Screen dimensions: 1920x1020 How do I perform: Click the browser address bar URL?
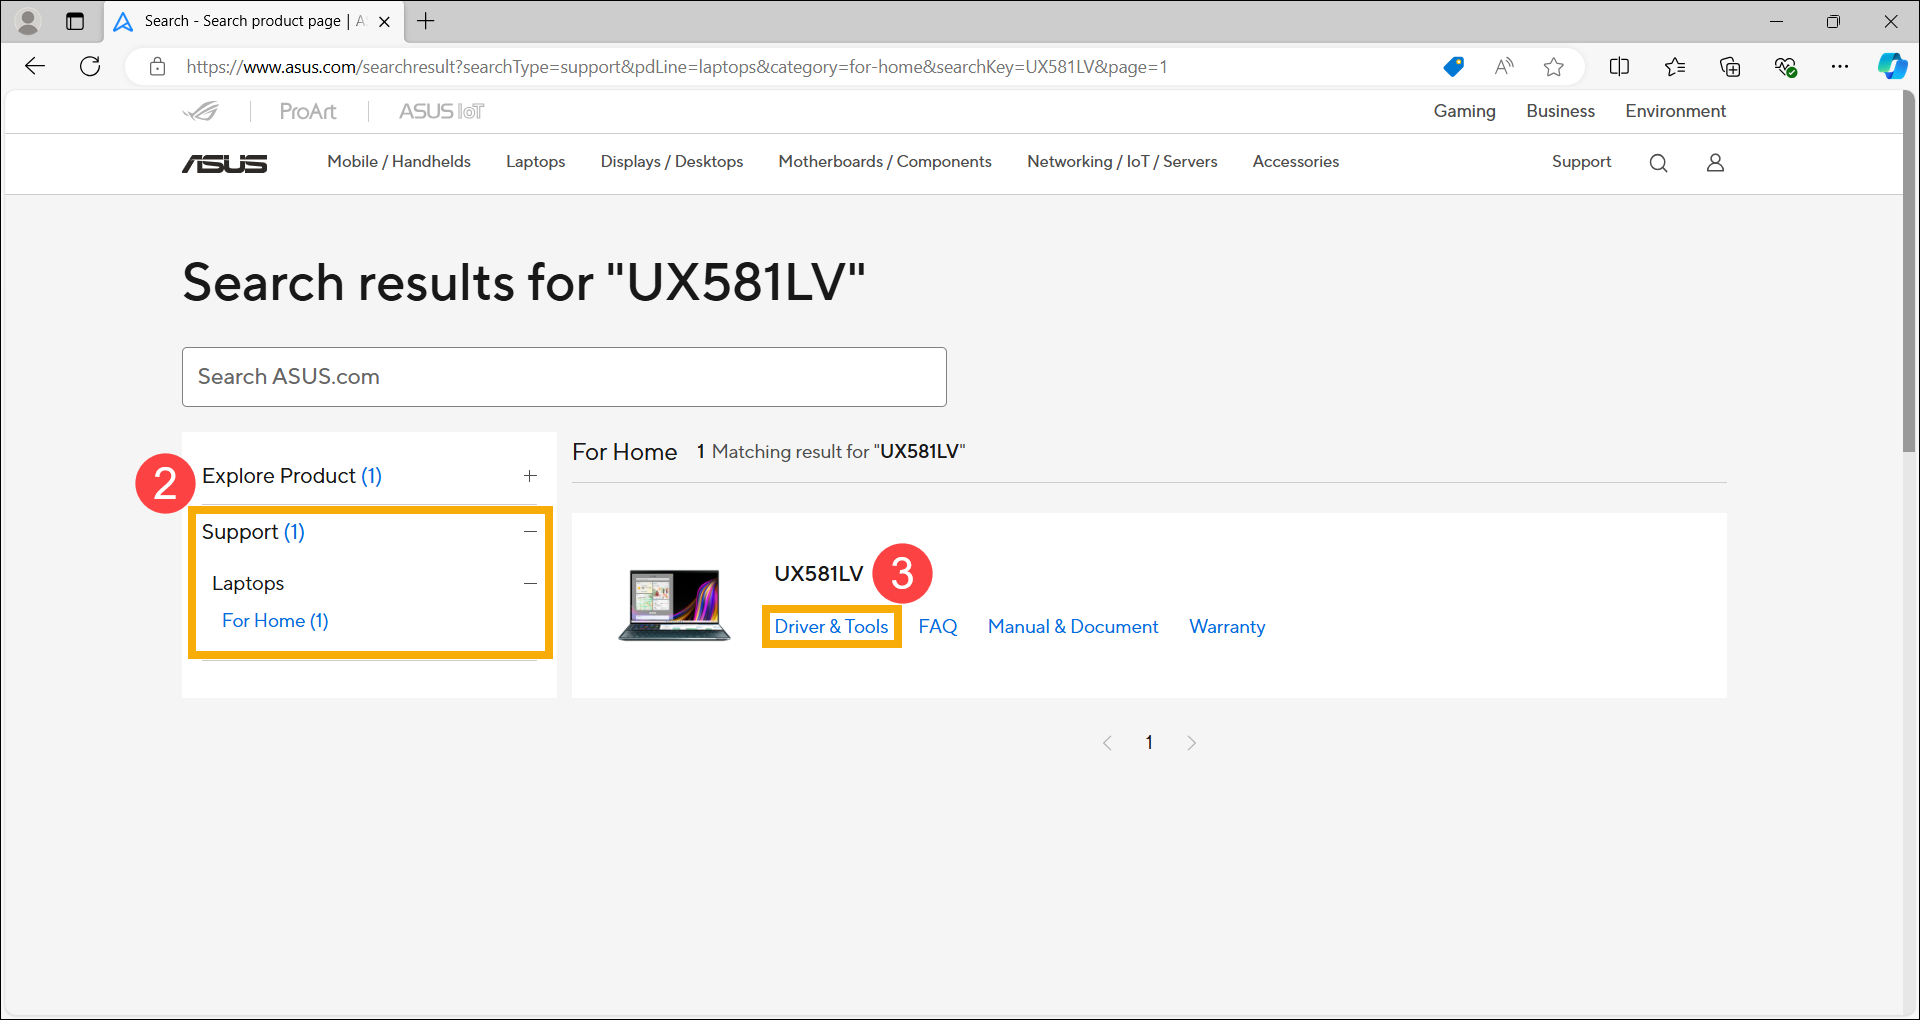point(676,67)
